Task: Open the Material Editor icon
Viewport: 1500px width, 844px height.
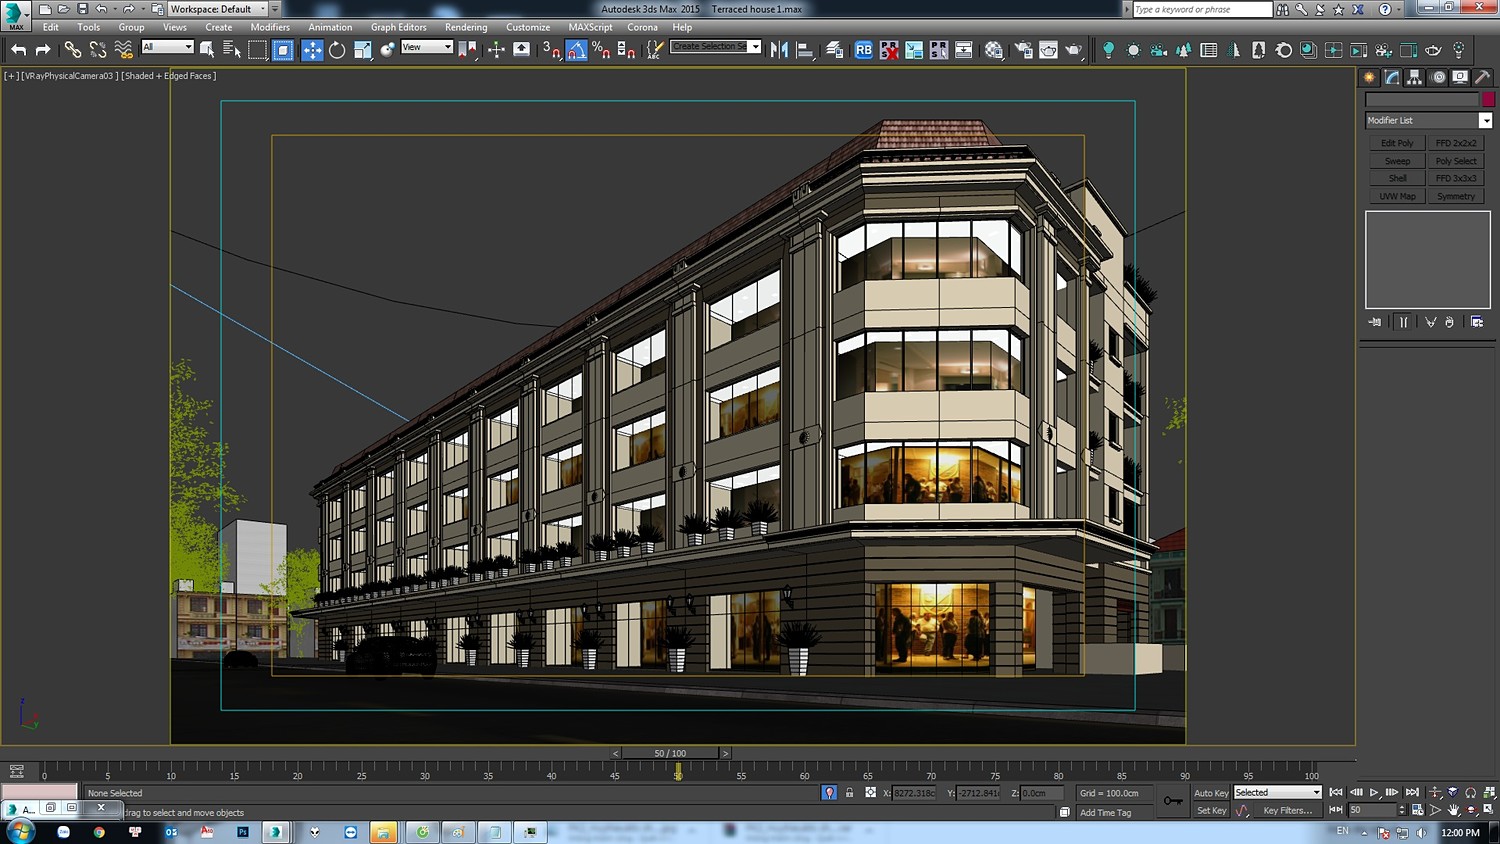Action: (993, 49)
